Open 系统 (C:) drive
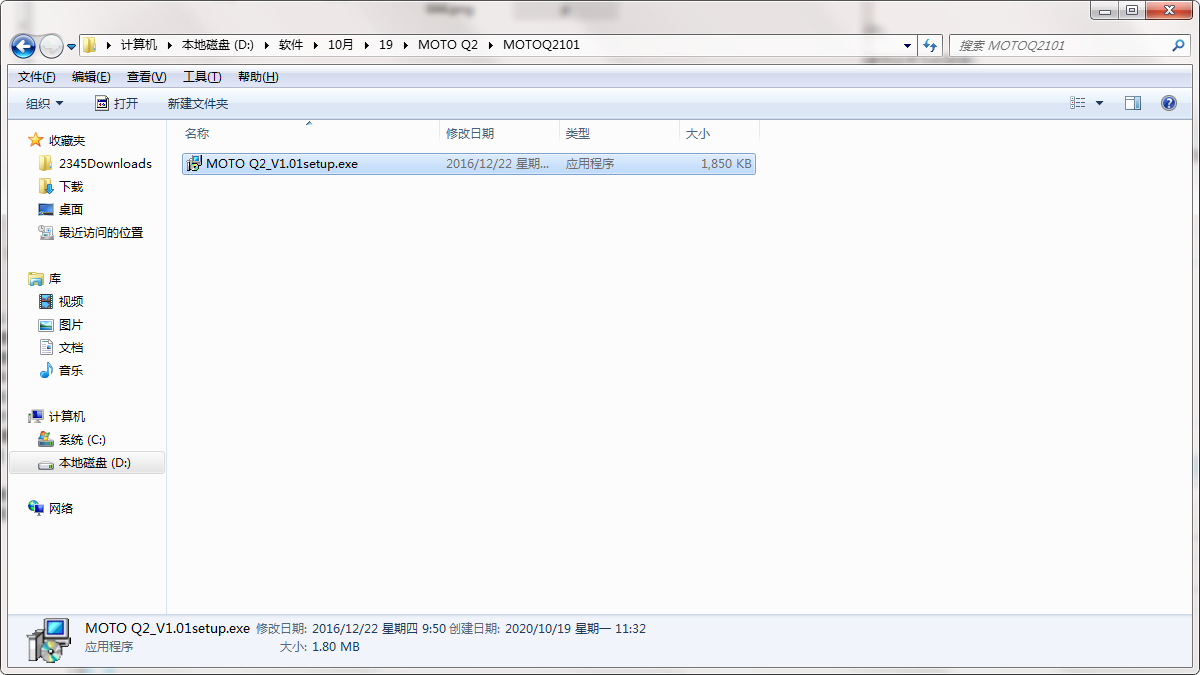This screenshot has width=1200, height=675. coord(82,439)
